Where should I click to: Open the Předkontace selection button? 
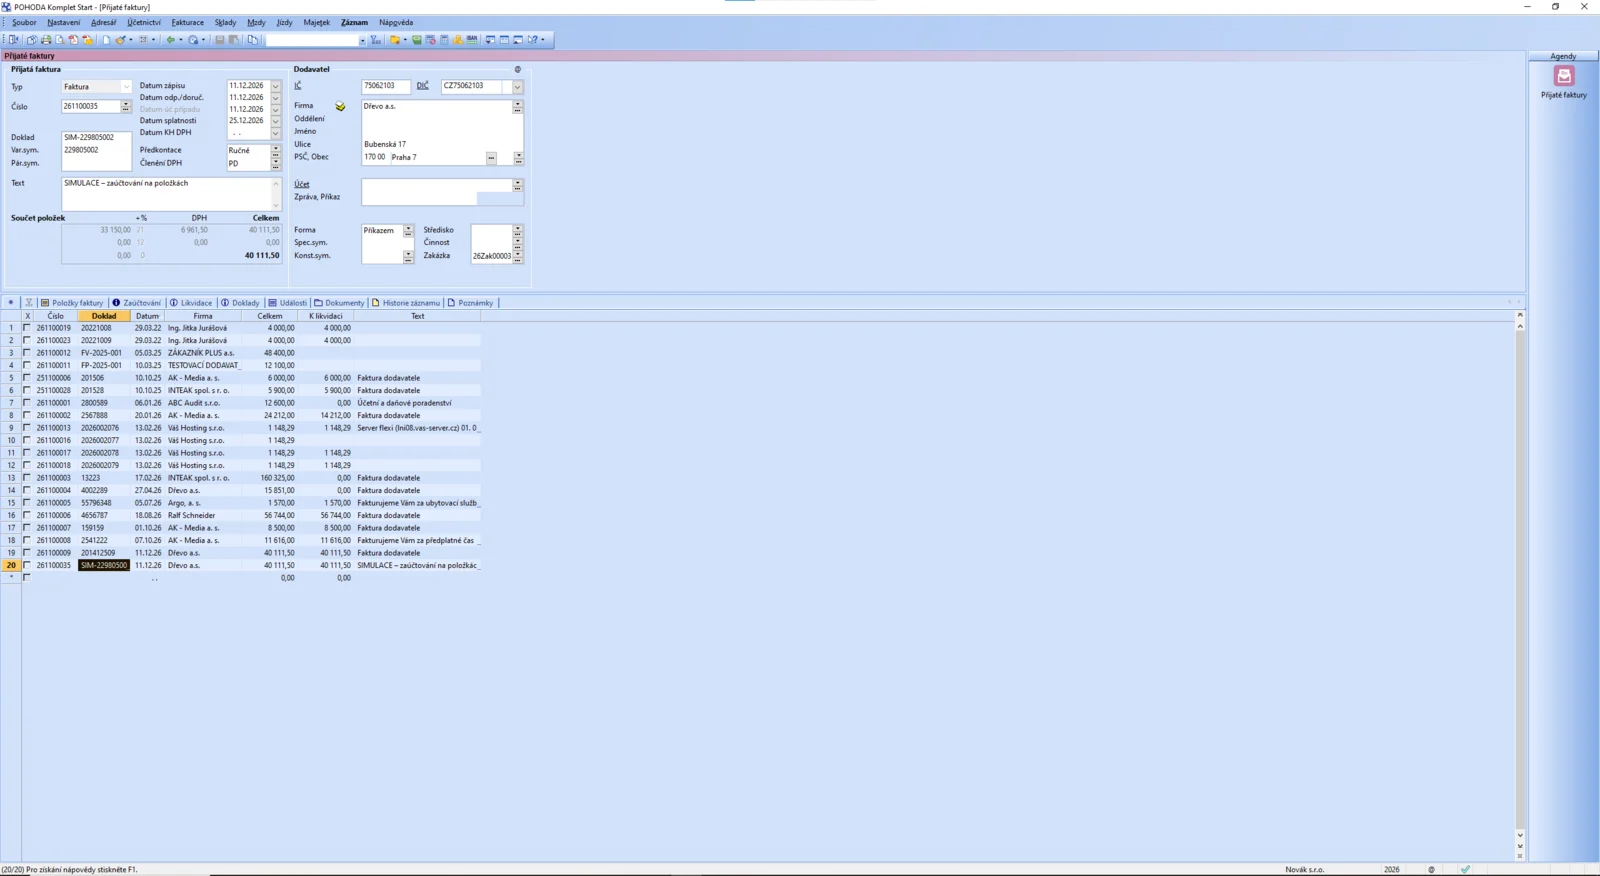276,150
